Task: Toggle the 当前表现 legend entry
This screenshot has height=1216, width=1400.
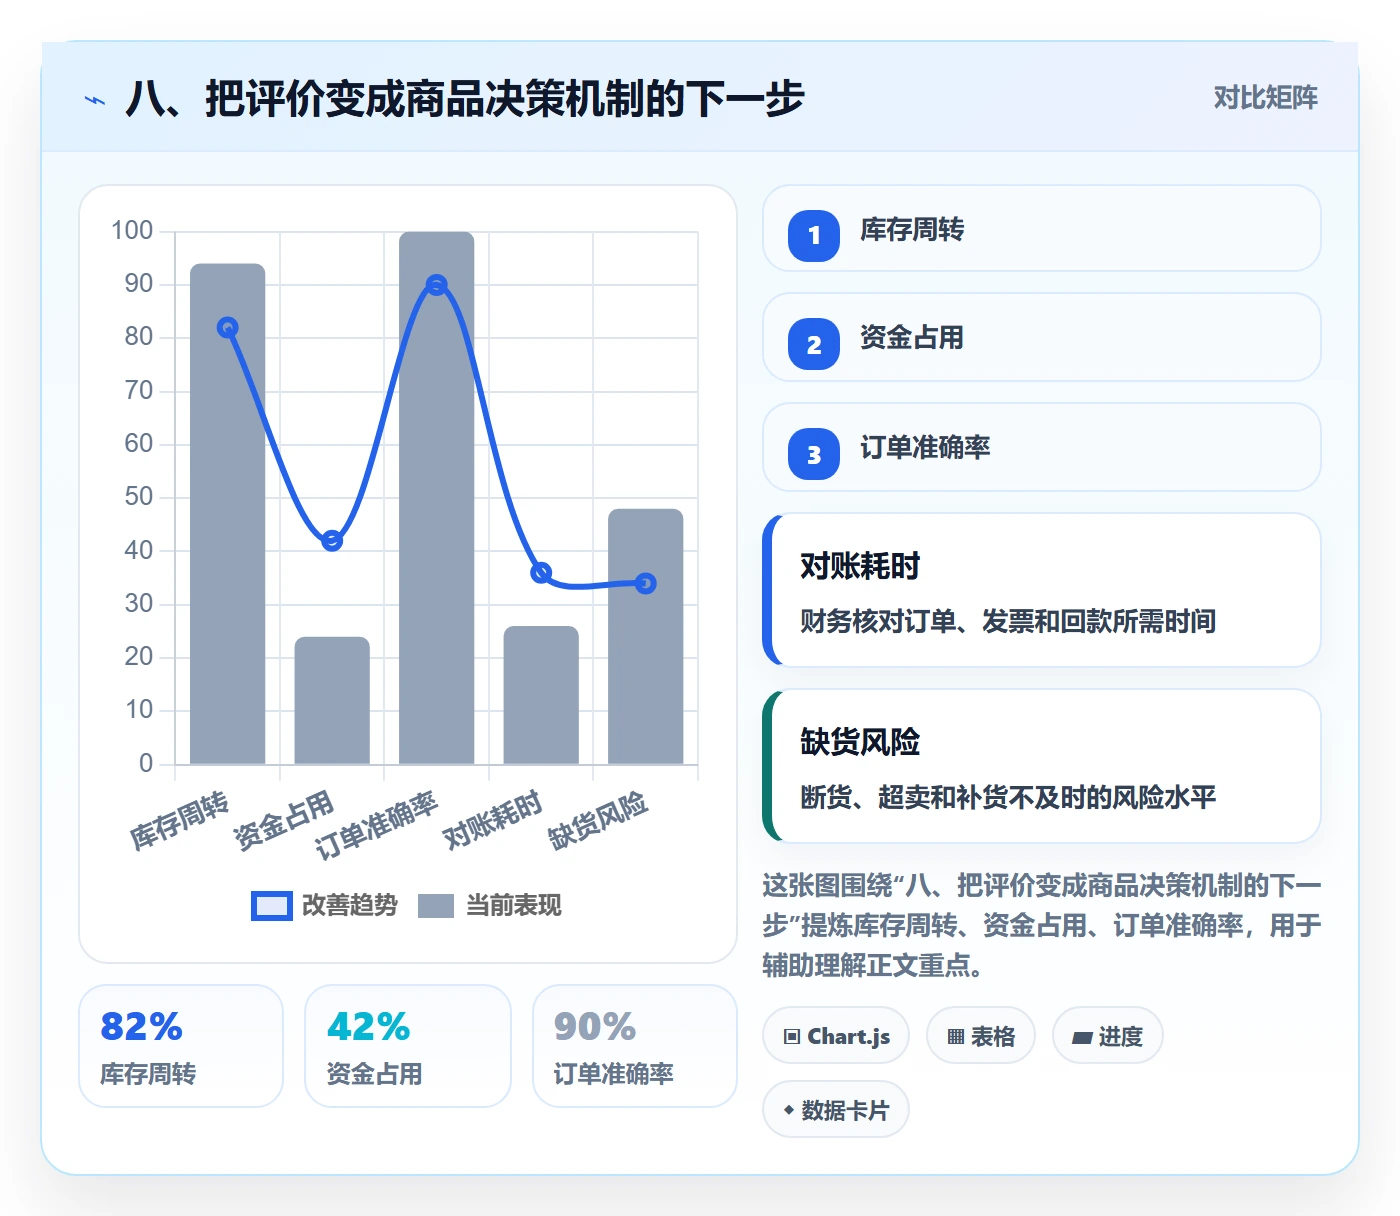Action: point(490,905)
